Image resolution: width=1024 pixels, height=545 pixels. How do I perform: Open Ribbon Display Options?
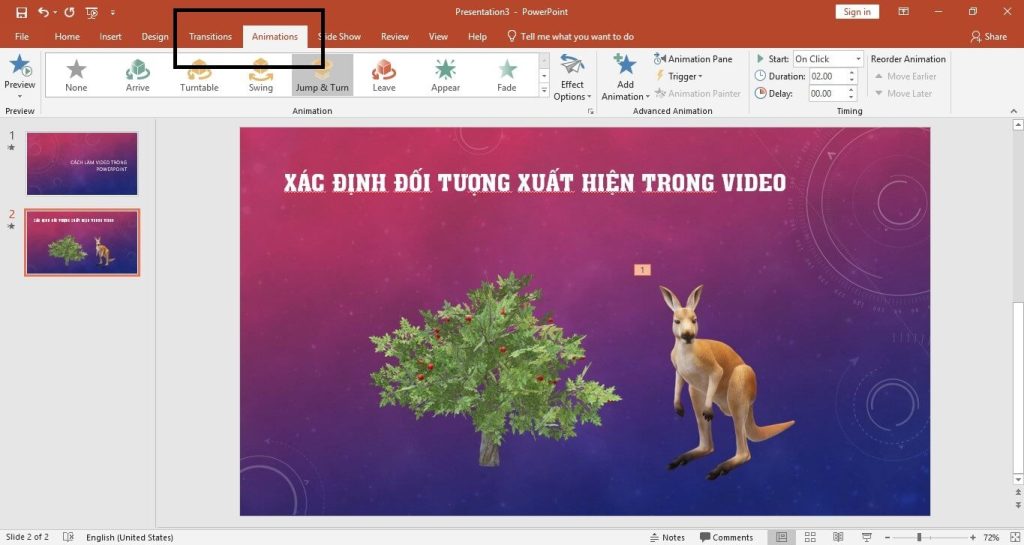(904, 12)
